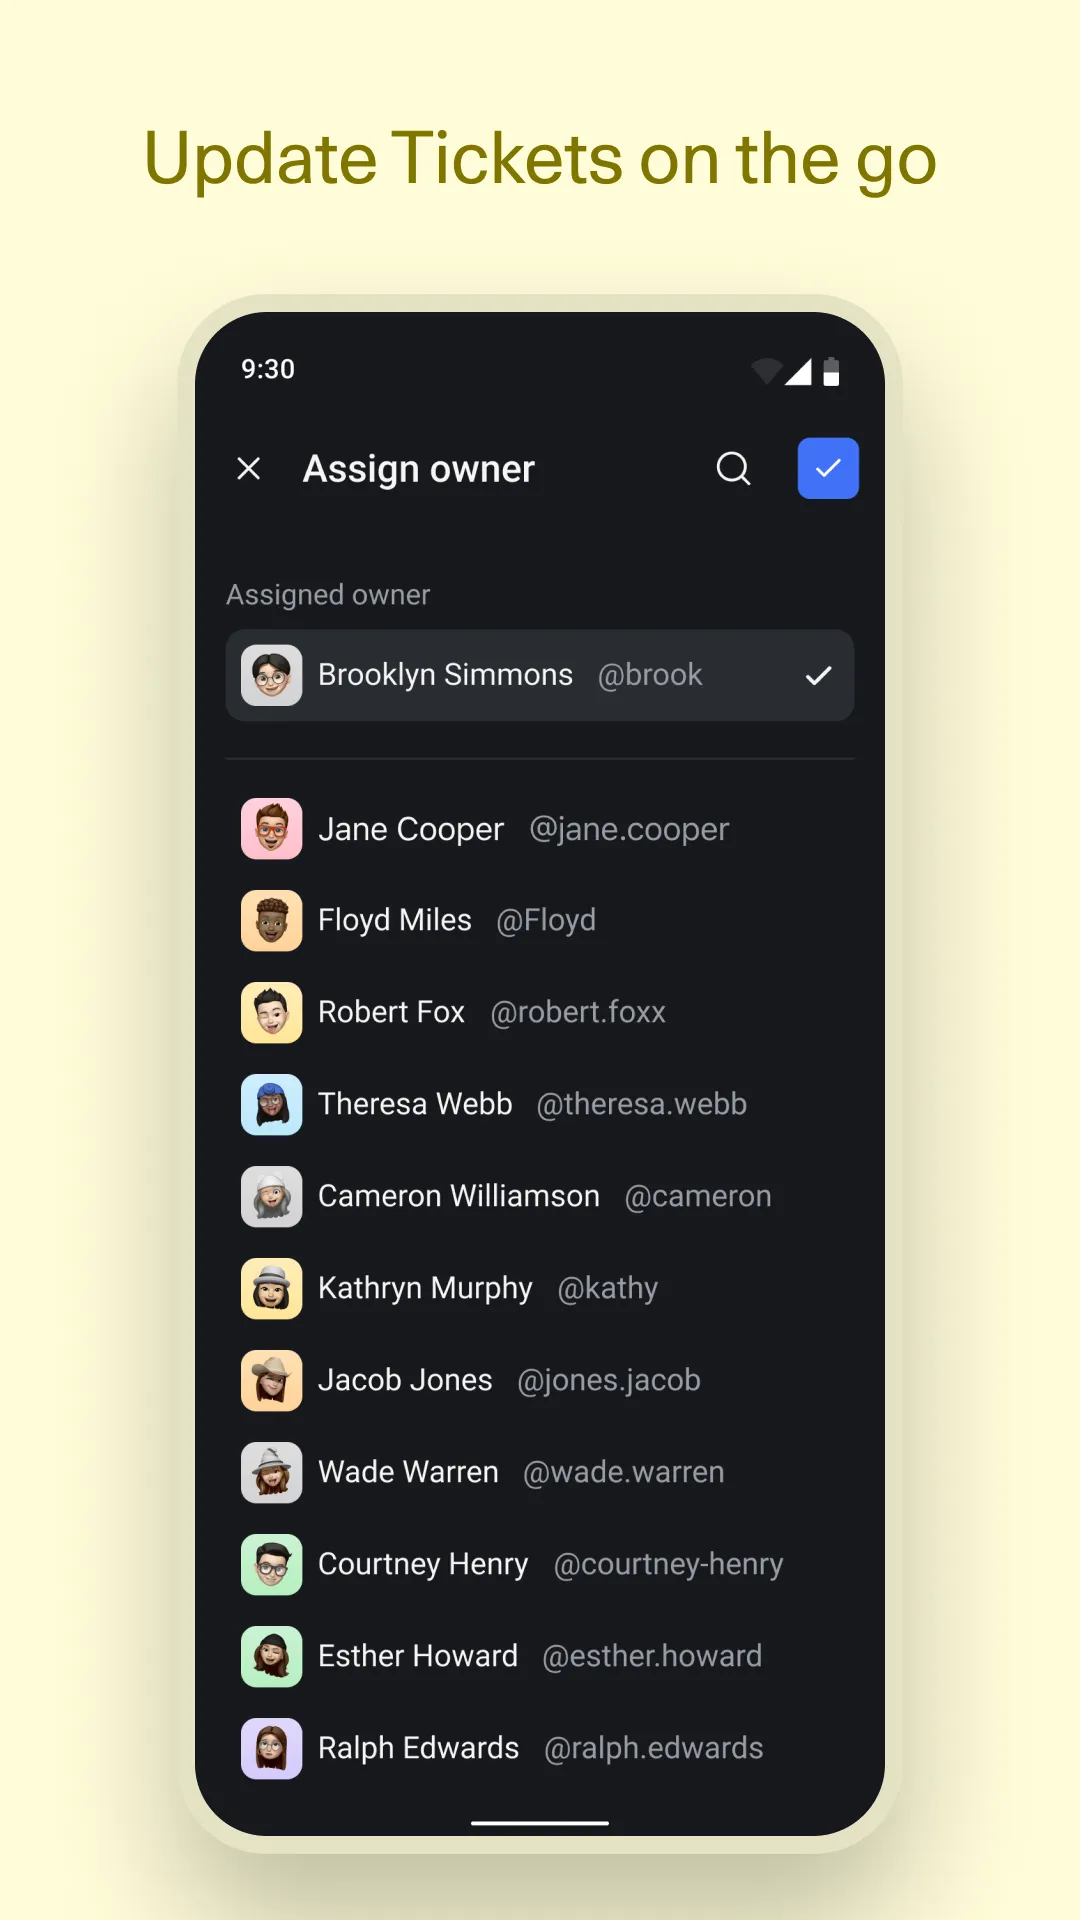This screenshot has height=1920, width=1080.
Task: Select the @jones.jacob username entry
Action: click(x=608, y=1380)
